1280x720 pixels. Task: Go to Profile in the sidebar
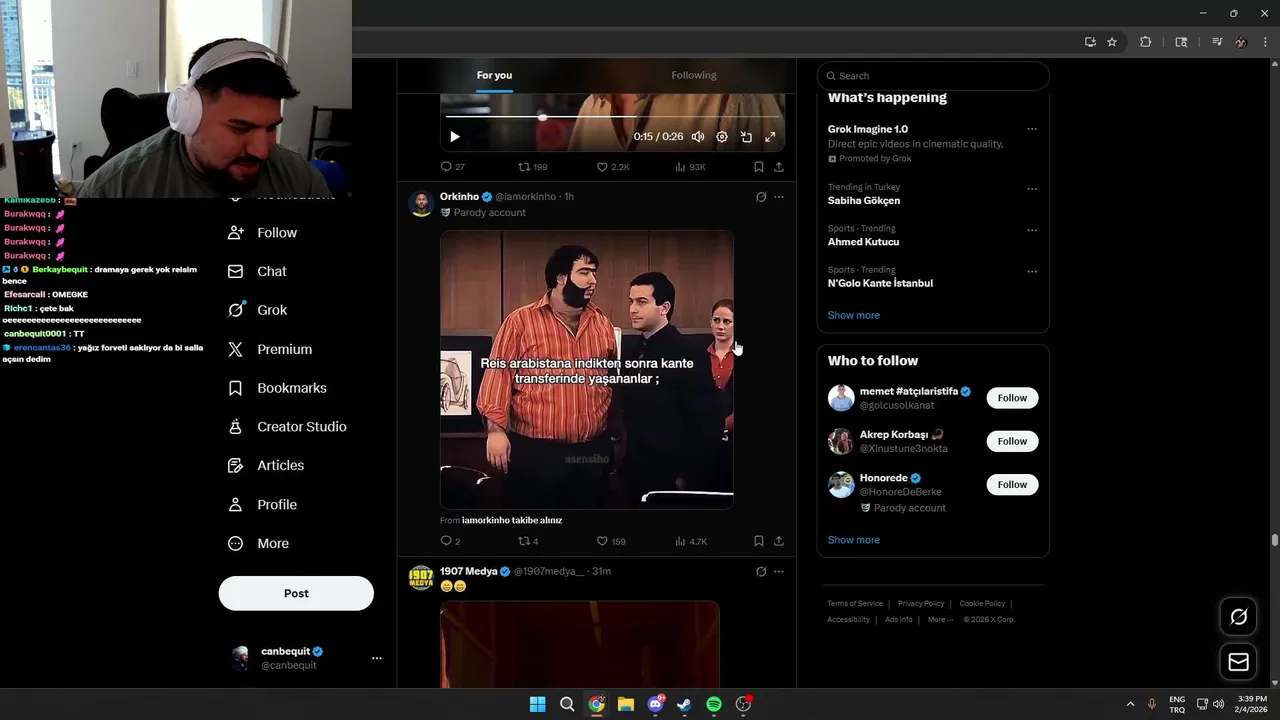coord(263,505)
